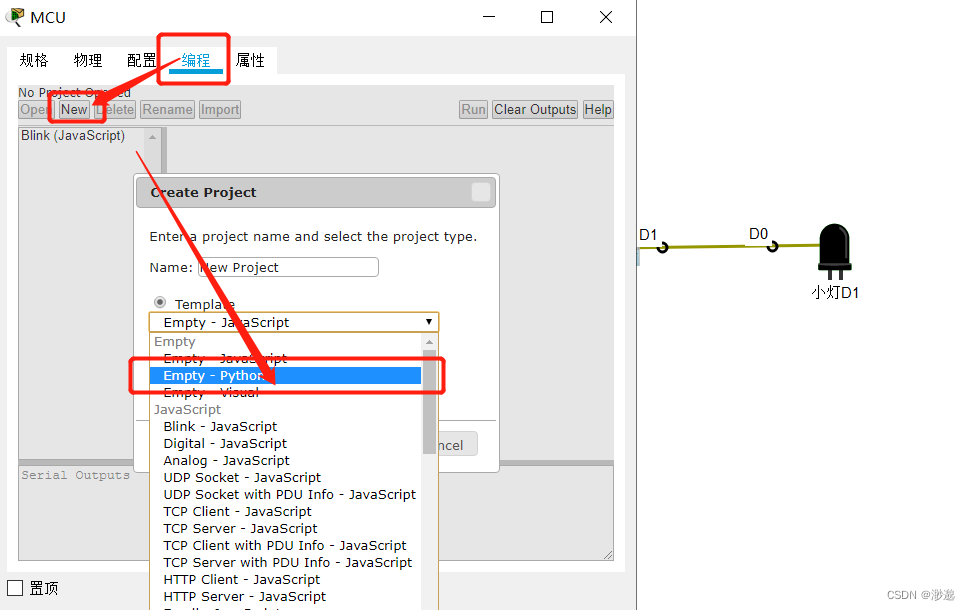Click the Open button

point(36,110)
